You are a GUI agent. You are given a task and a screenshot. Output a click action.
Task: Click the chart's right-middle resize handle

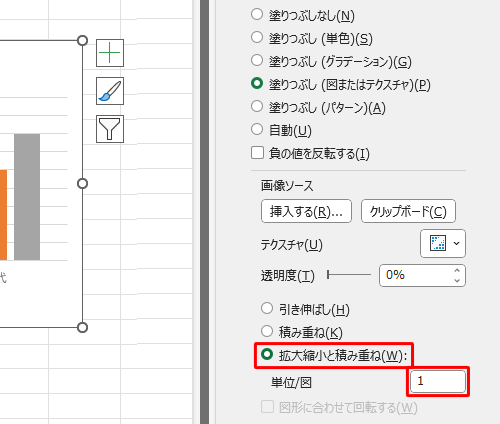[82, 184]
